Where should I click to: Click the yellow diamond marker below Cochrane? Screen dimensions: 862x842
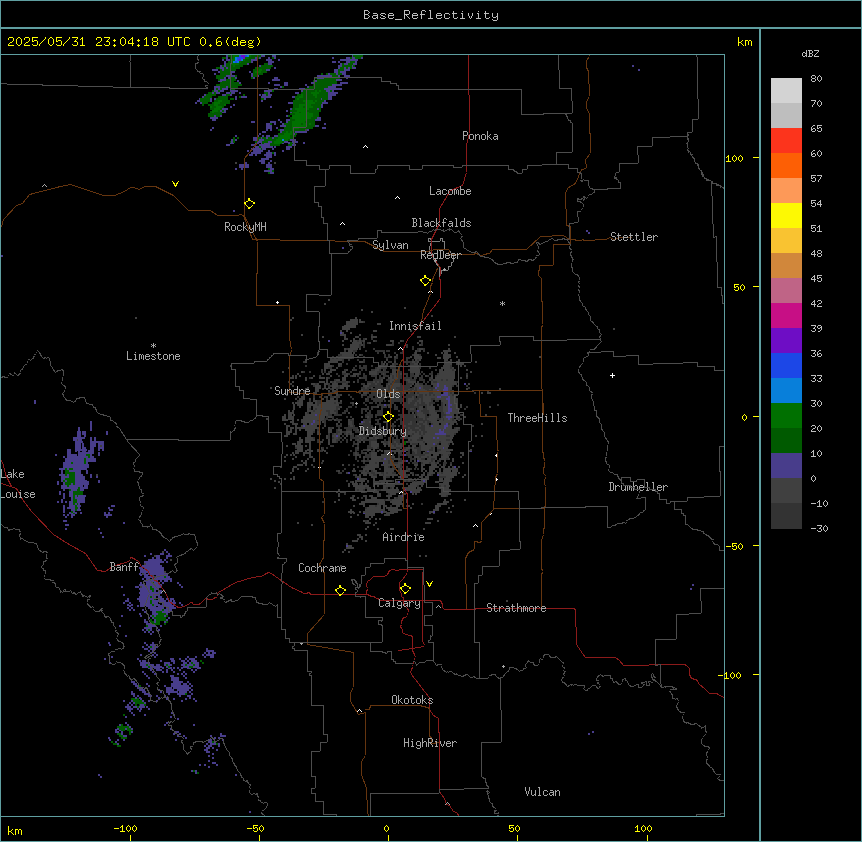pos(340,590)
